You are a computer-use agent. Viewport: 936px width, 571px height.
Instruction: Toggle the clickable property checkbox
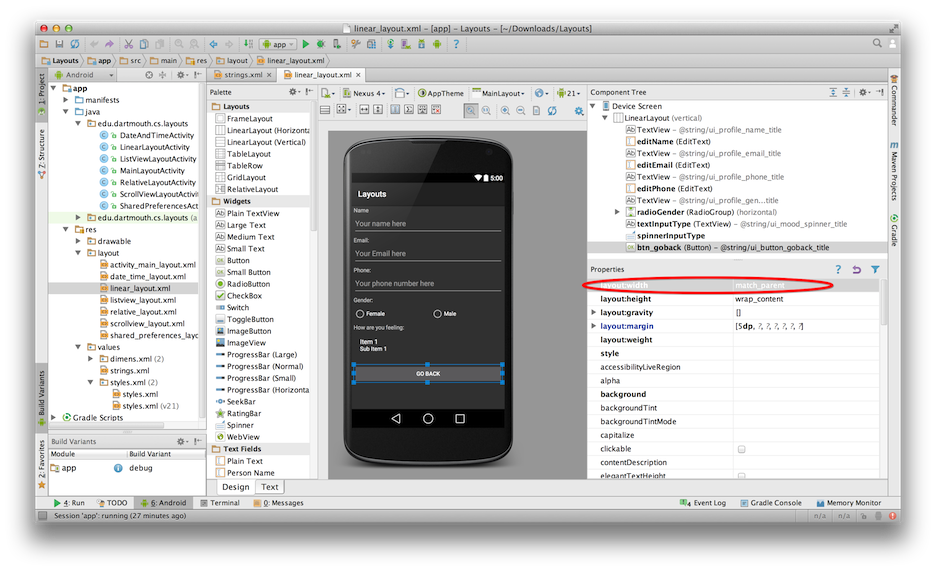point(741,449)
